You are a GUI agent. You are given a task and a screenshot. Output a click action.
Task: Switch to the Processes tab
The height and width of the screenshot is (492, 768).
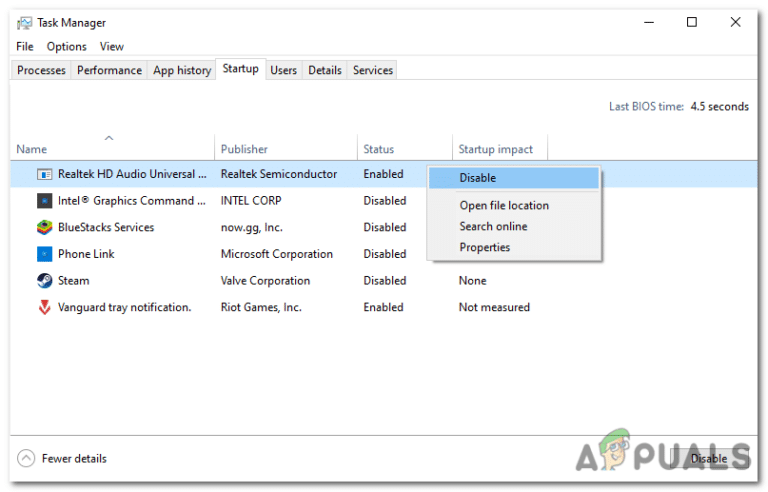[x=41, y=70]
